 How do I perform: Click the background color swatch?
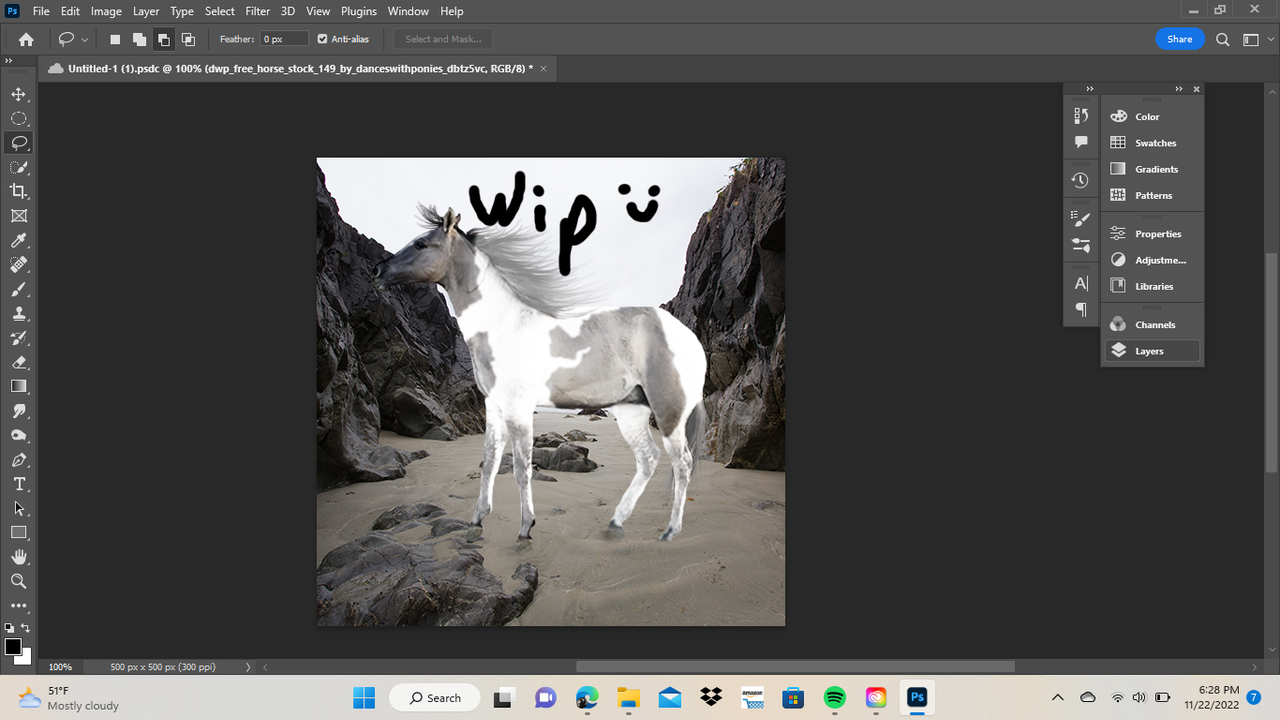[25, 657]
